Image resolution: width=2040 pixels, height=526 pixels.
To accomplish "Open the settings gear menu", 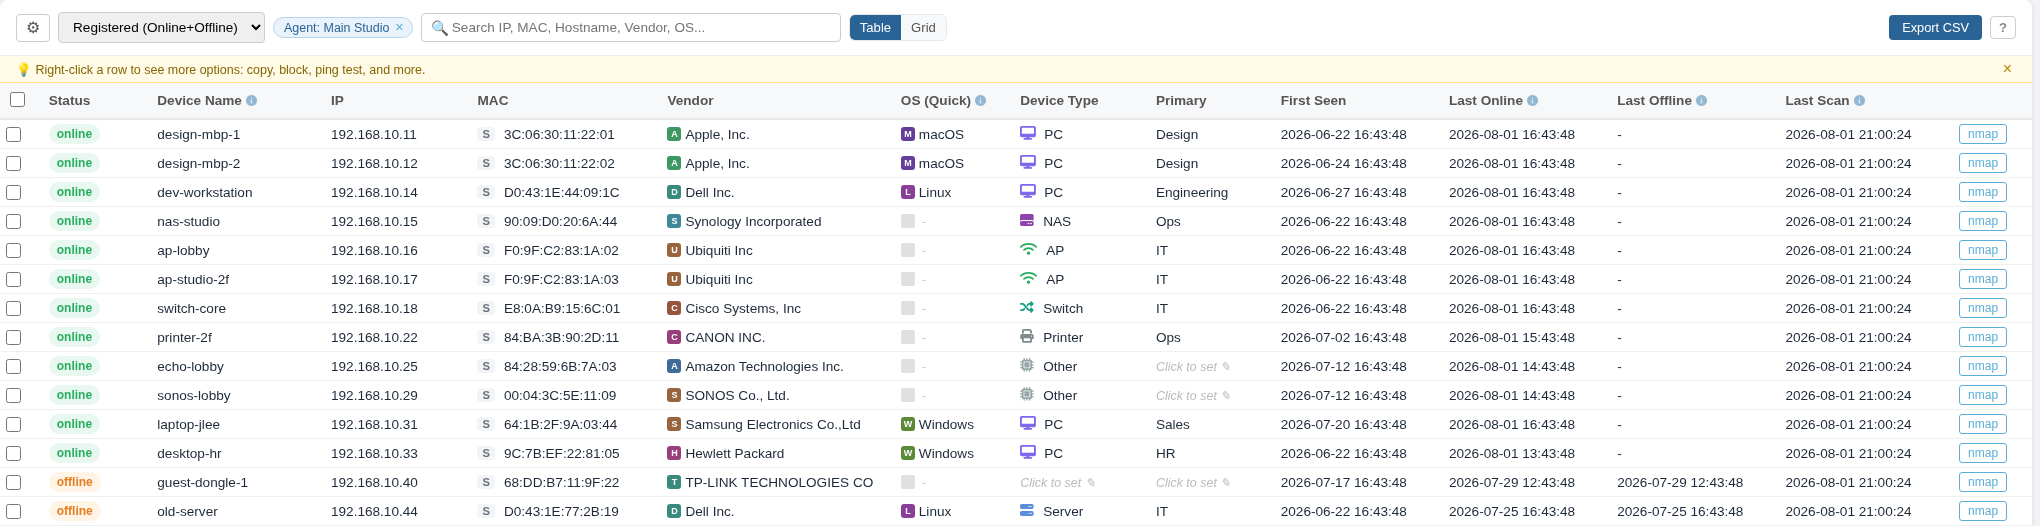I will tap(33, 28).
